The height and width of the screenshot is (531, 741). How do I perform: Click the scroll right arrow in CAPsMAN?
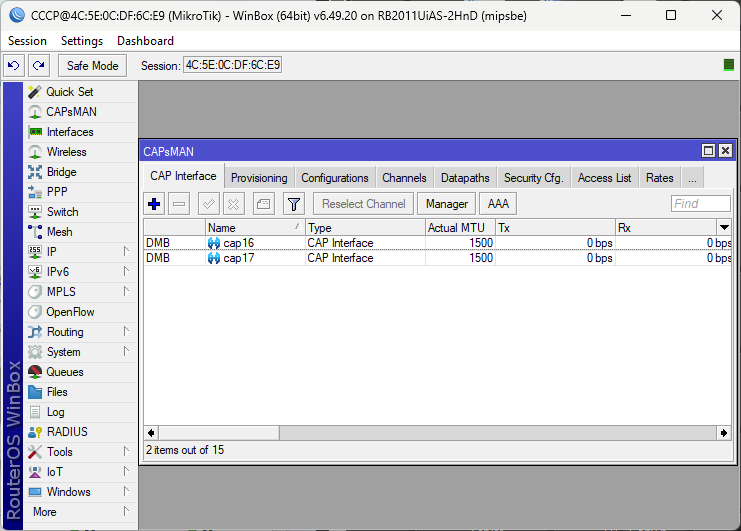click(724, 433)
